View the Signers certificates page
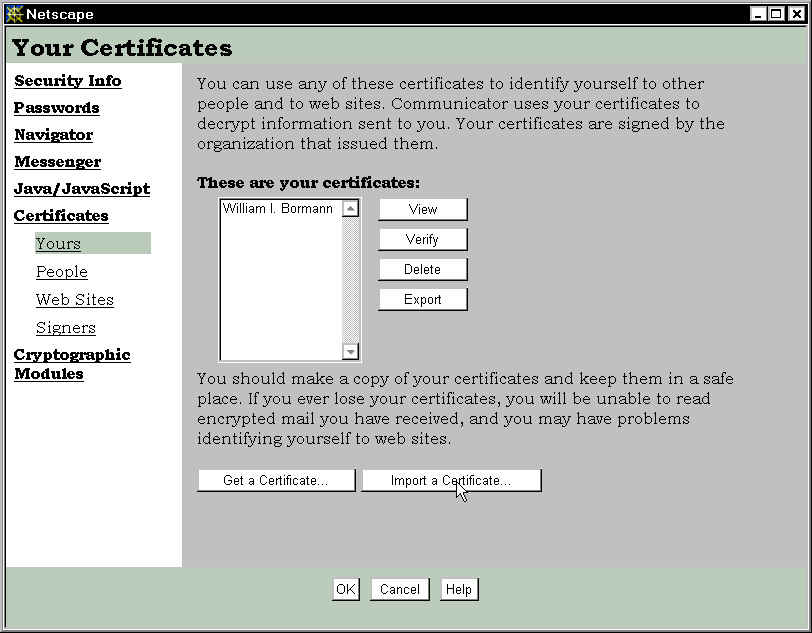 (x=65, y=328)
